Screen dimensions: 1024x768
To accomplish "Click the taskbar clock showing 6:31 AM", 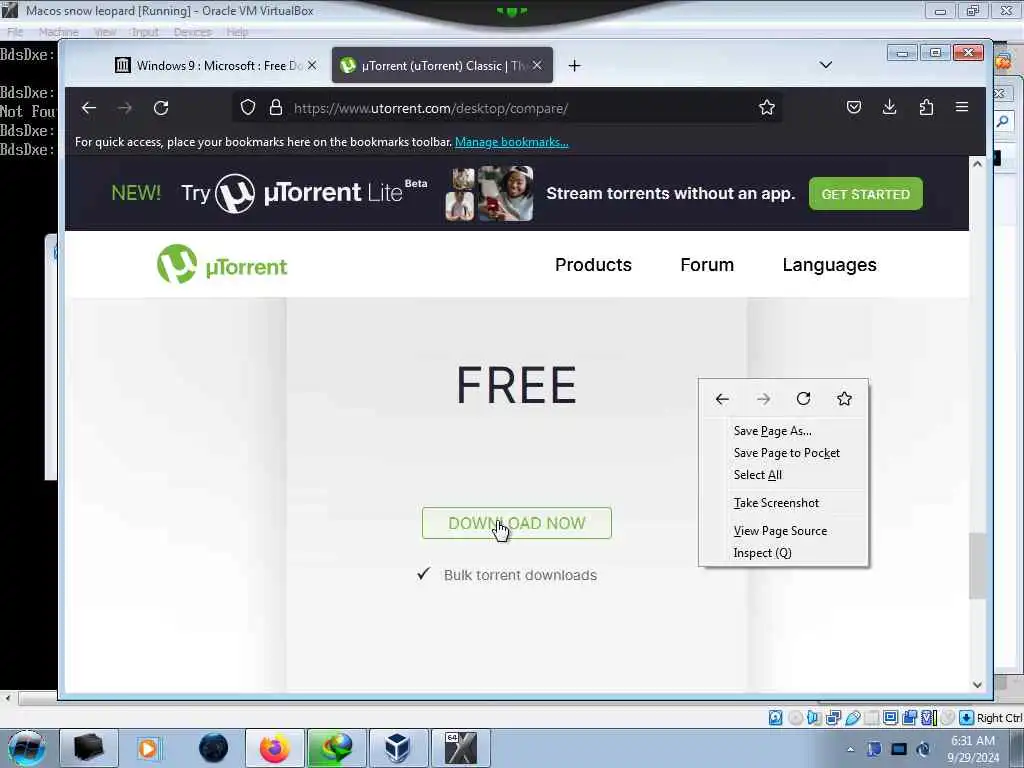I will coord(973,748).
